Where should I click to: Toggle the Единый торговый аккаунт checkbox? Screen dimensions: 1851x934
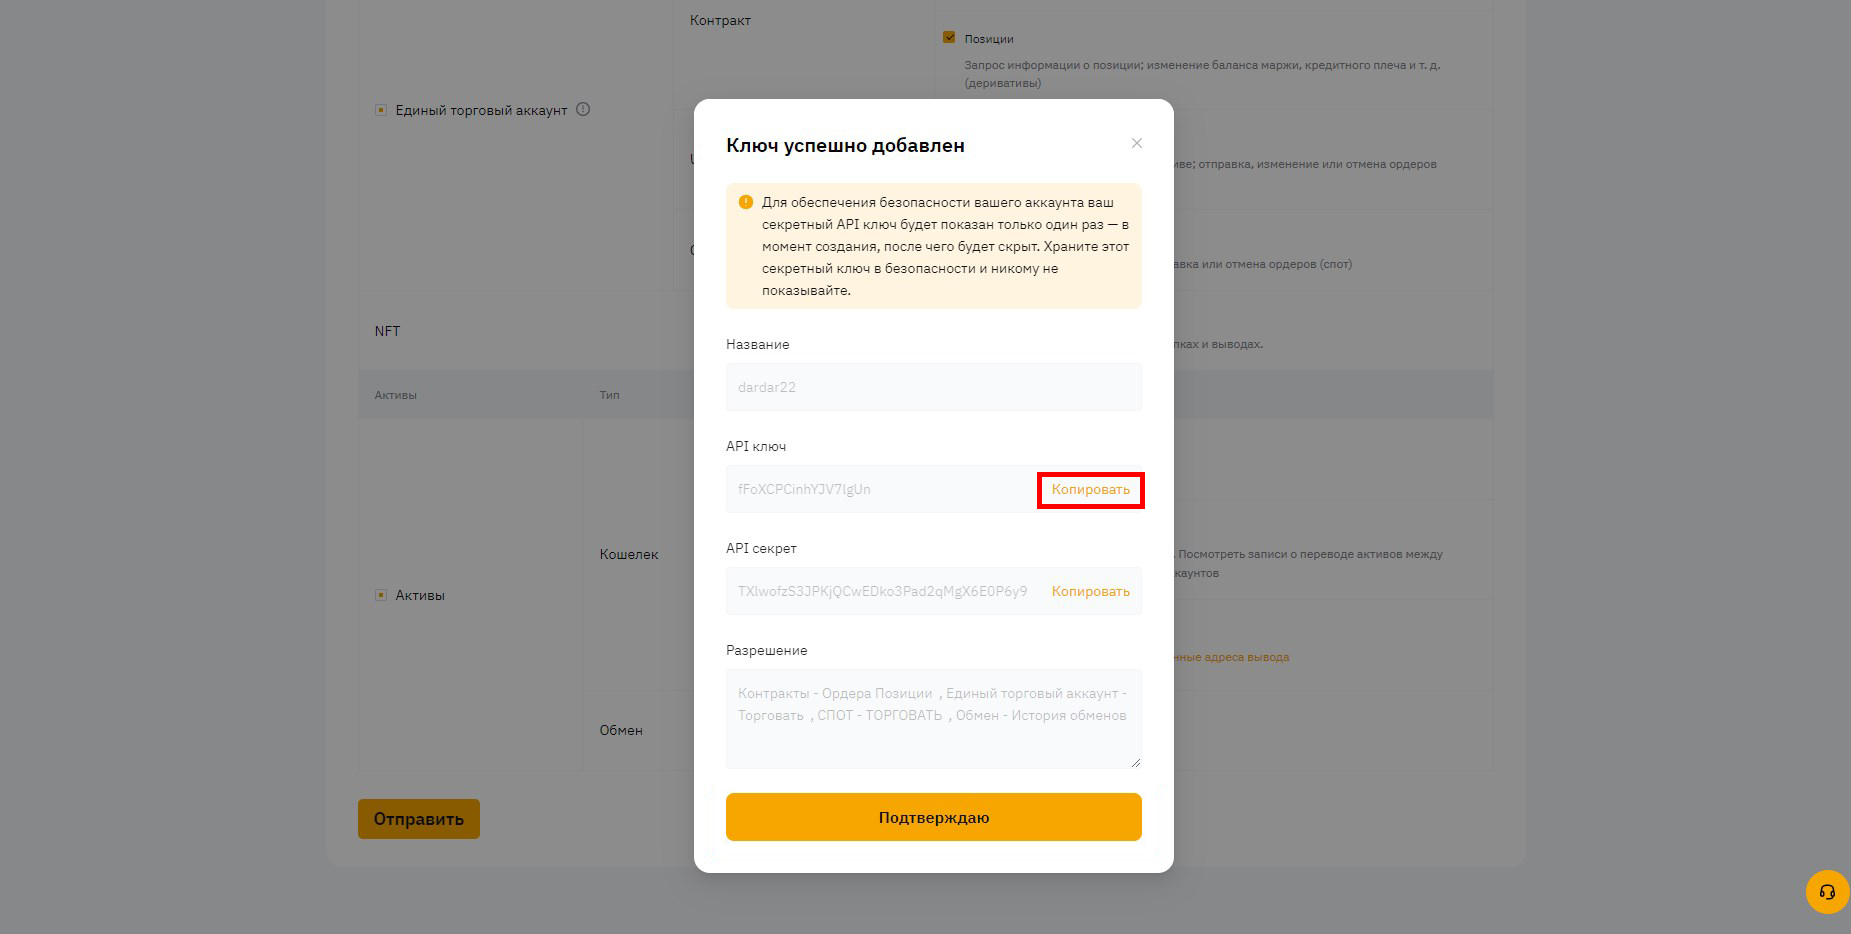click(380, 110)
